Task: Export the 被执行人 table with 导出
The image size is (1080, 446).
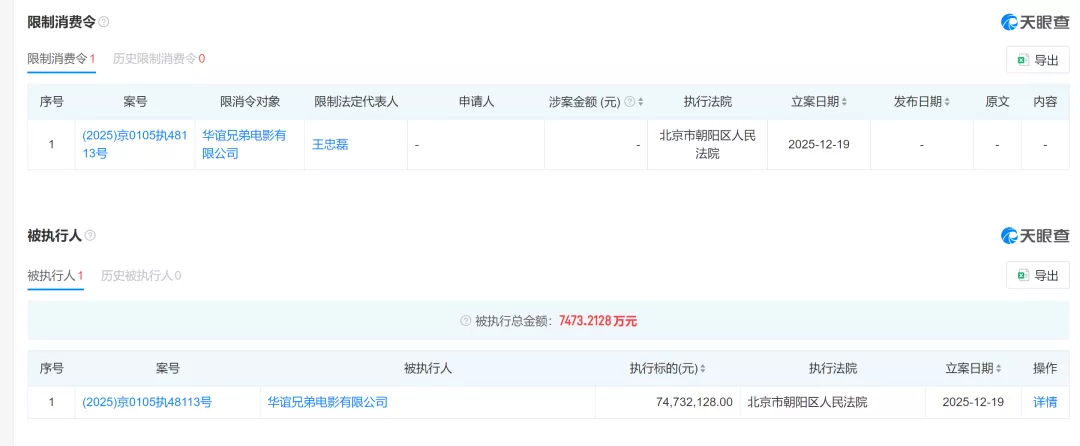Action: (x=1037, y=275)
